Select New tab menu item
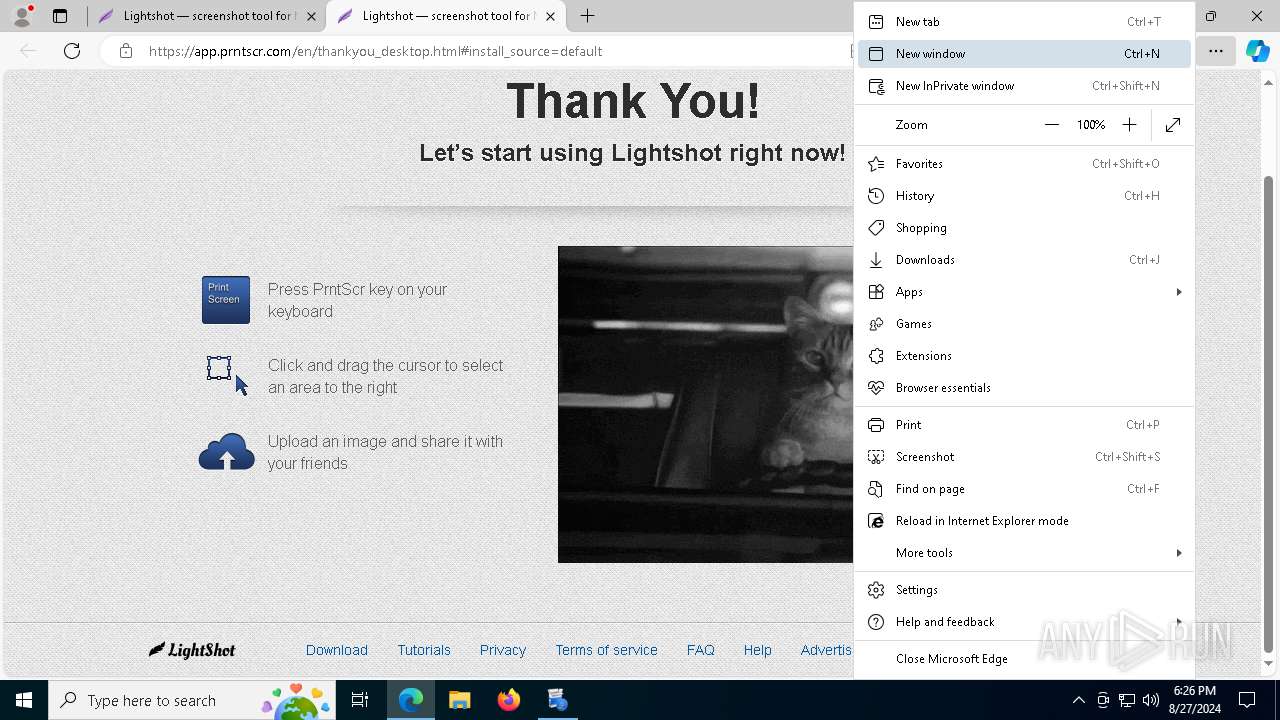1280x720 pixels. (1024, 22)
